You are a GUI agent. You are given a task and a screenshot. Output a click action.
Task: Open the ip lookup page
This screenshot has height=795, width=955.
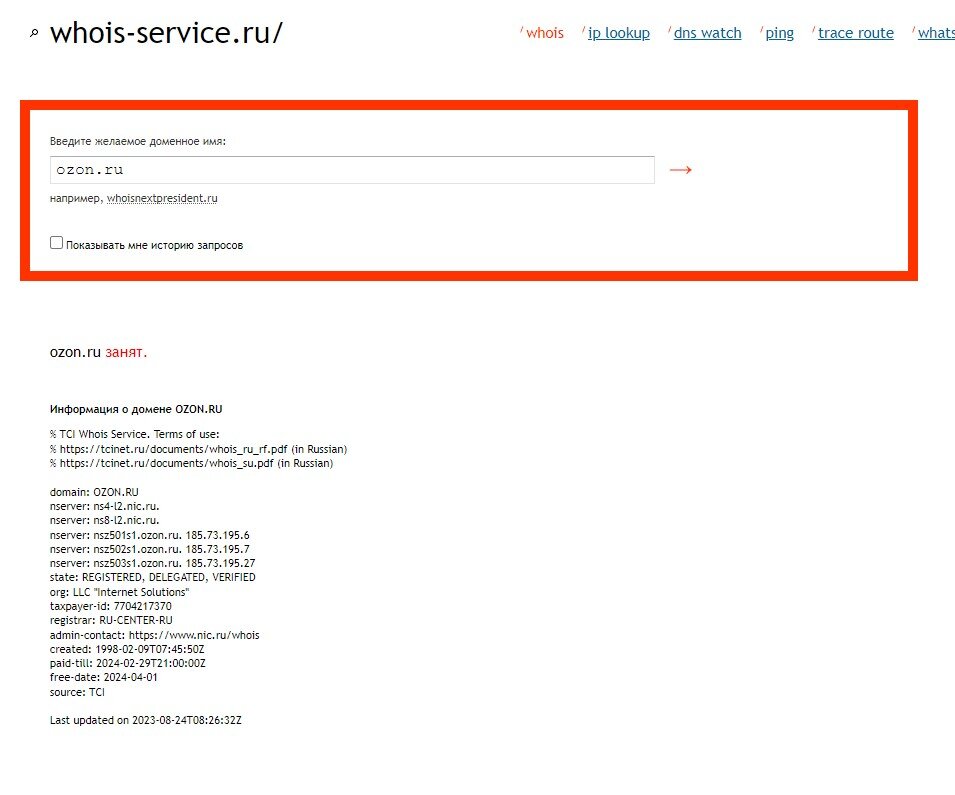point(618,33)
